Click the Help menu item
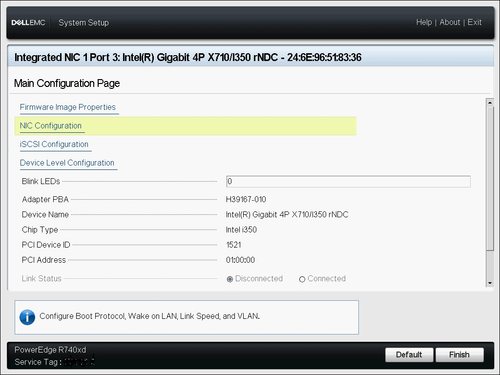 pyautogui.click(x=424, y=22)
